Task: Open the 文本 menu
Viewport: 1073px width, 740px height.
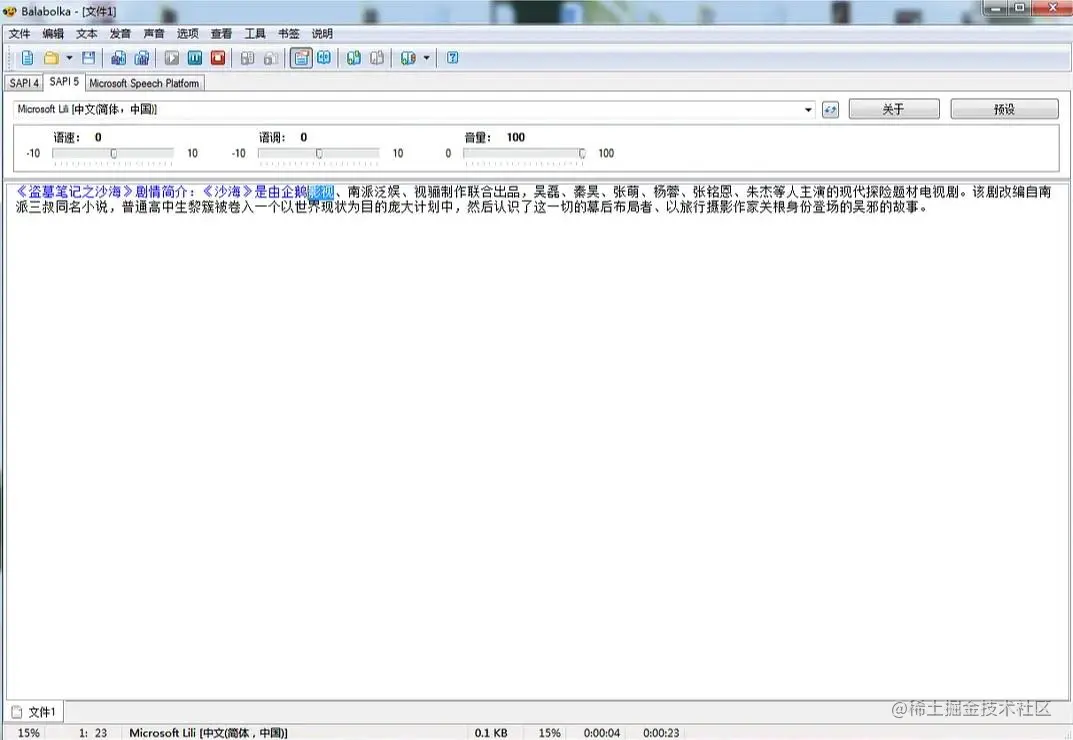Action: pos(86,34)
